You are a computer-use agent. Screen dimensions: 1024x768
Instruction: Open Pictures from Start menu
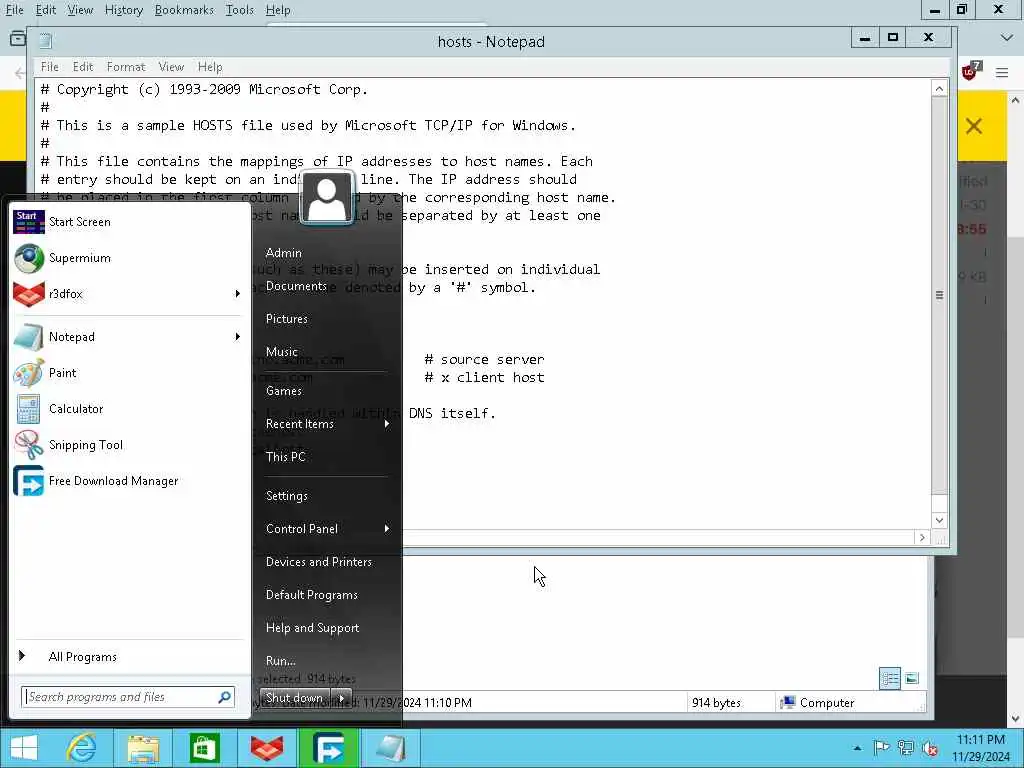tap(287, 319)
